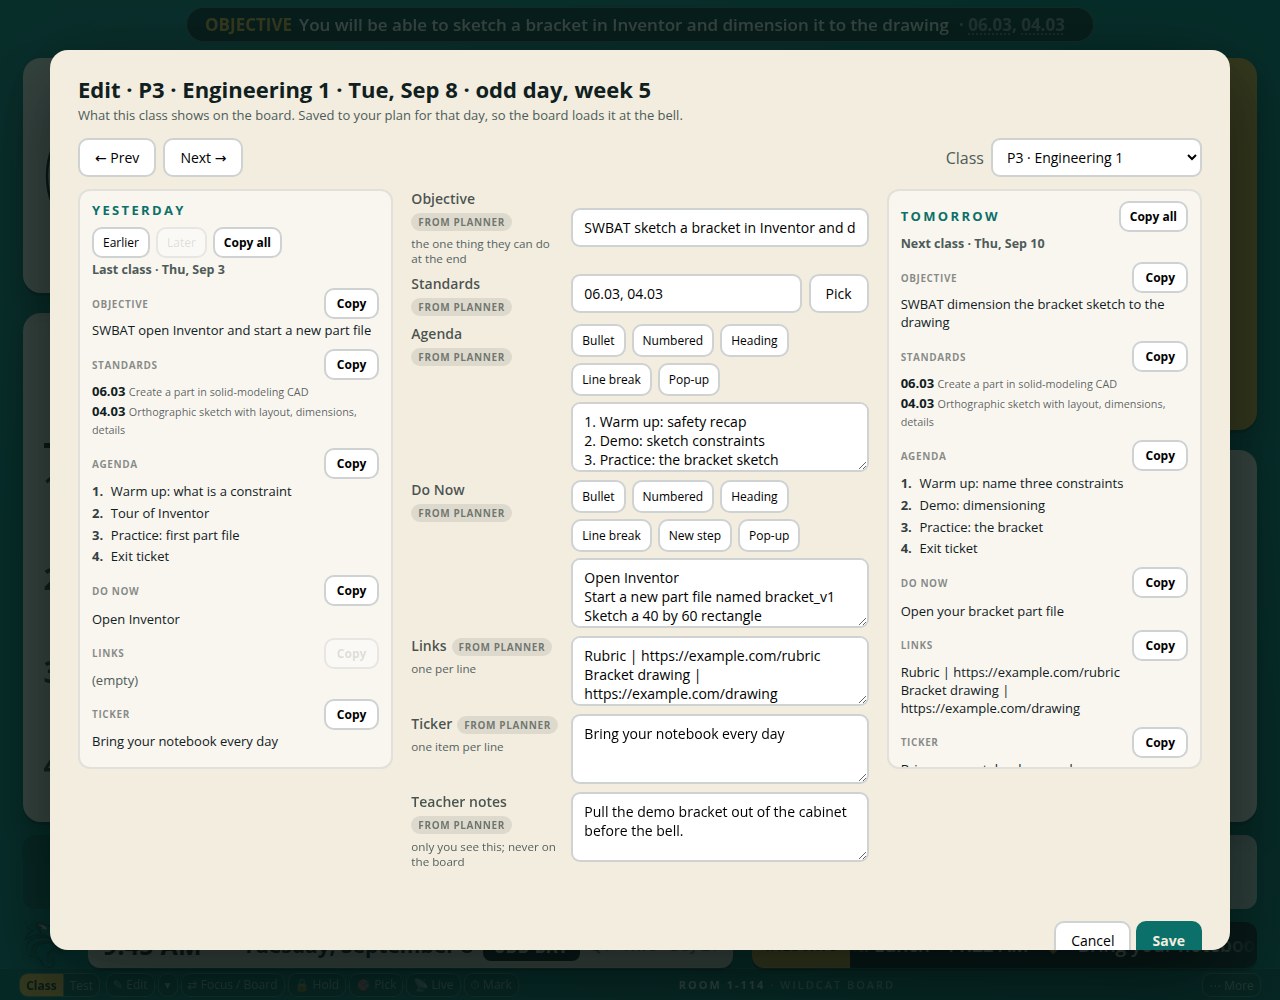Screen dimensions: 1280x1000
Task: Copy Yesterday's Do Now
Action: [351, 591]
